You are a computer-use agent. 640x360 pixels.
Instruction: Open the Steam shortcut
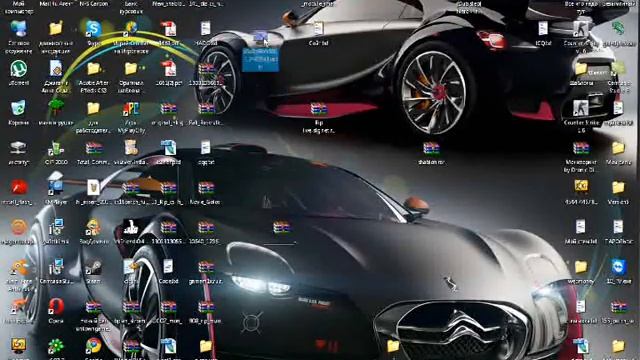[x=93, y=267]
